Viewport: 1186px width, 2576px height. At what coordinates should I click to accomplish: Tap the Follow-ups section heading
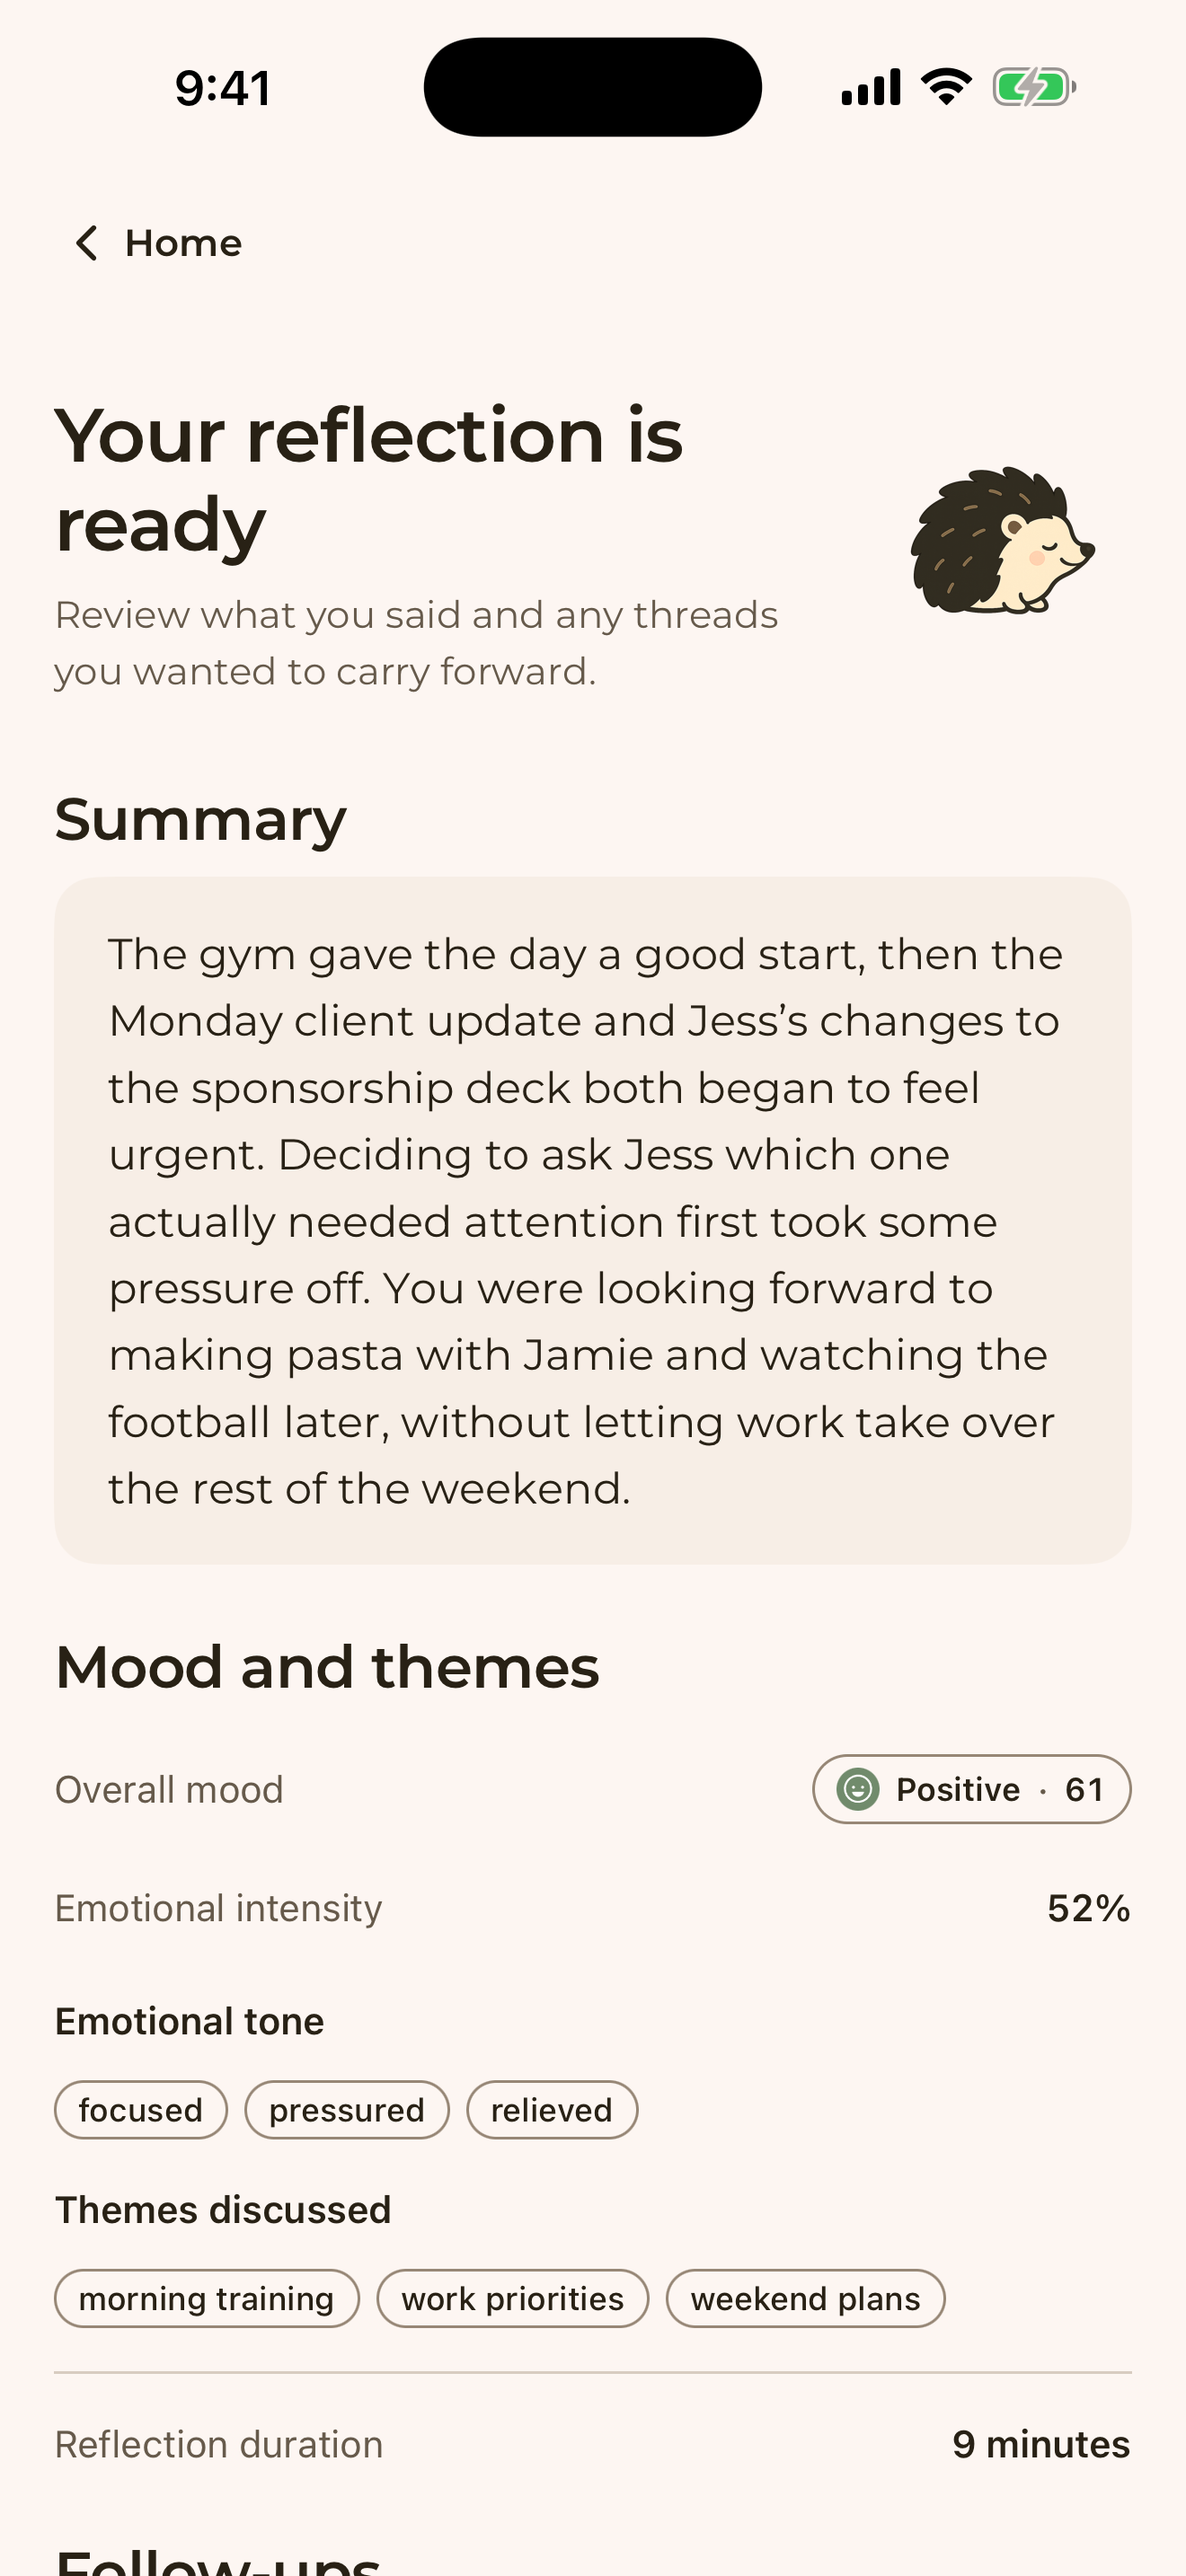tap(218, 2562)
